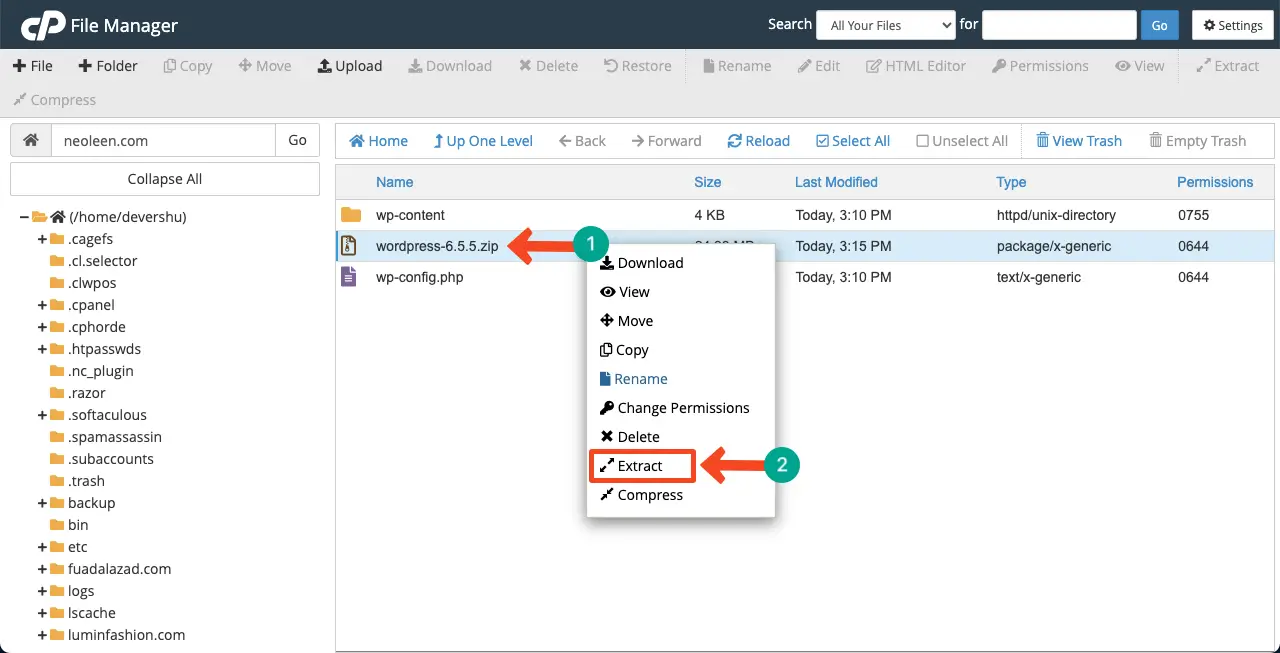Click the search text field
The image size is (1280, 653).
click(1059, 25)
